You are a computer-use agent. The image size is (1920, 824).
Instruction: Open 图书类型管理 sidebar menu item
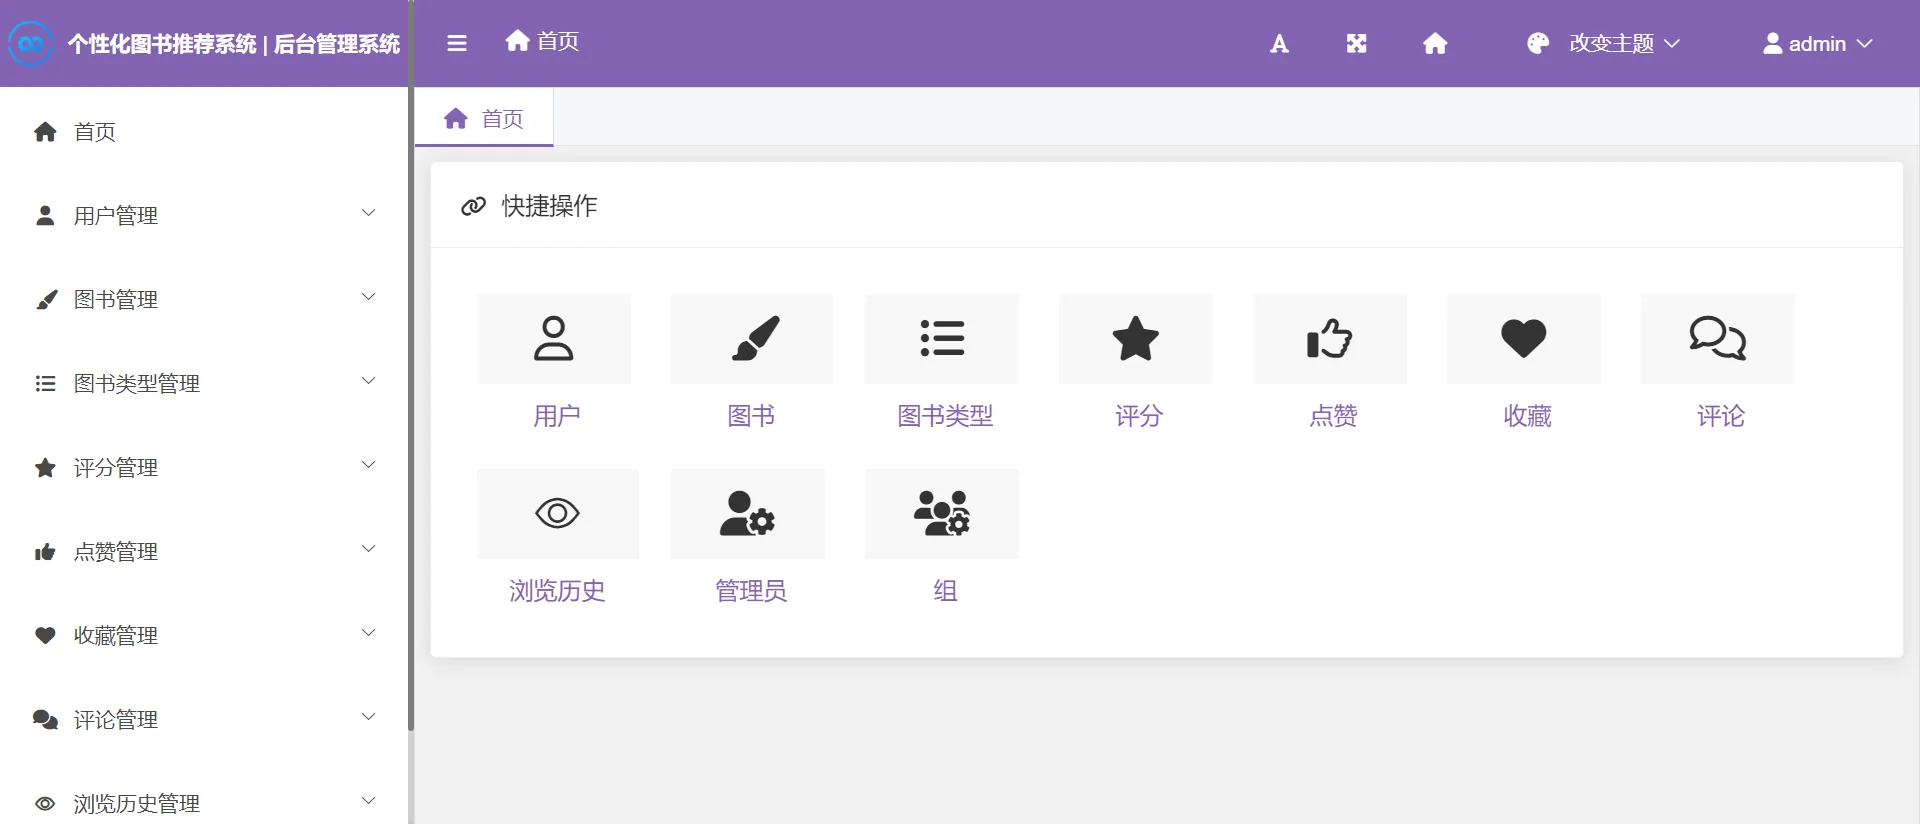204,383
